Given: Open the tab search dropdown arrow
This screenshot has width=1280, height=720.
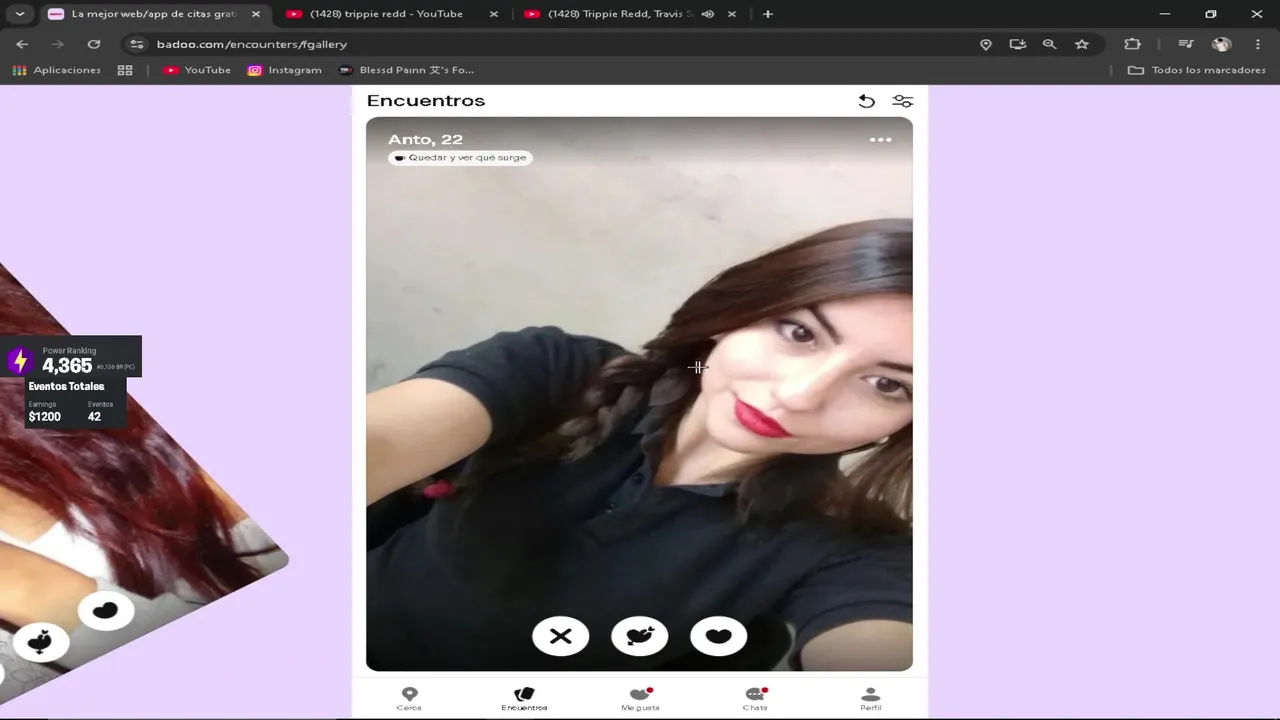Looking at the screenshot, I should [19, 14].
